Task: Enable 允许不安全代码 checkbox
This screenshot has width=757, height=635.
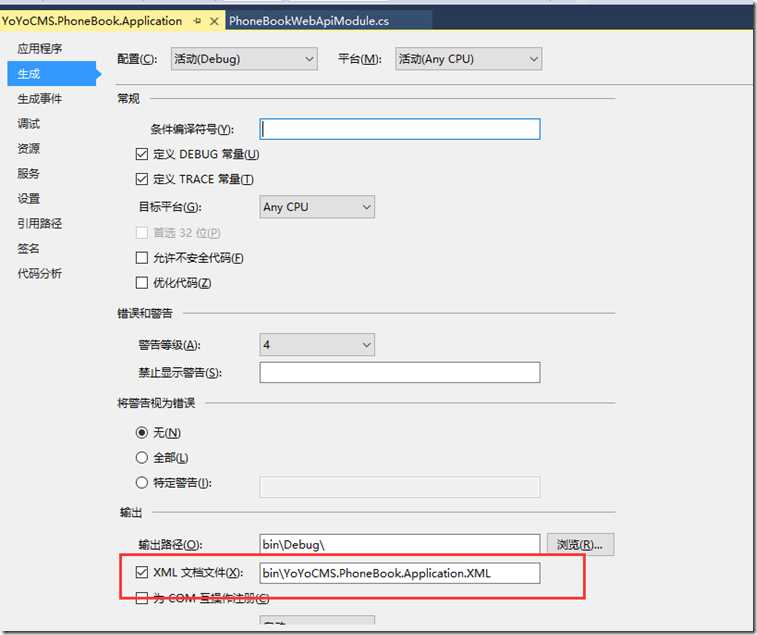Action: tap(141, 258)
